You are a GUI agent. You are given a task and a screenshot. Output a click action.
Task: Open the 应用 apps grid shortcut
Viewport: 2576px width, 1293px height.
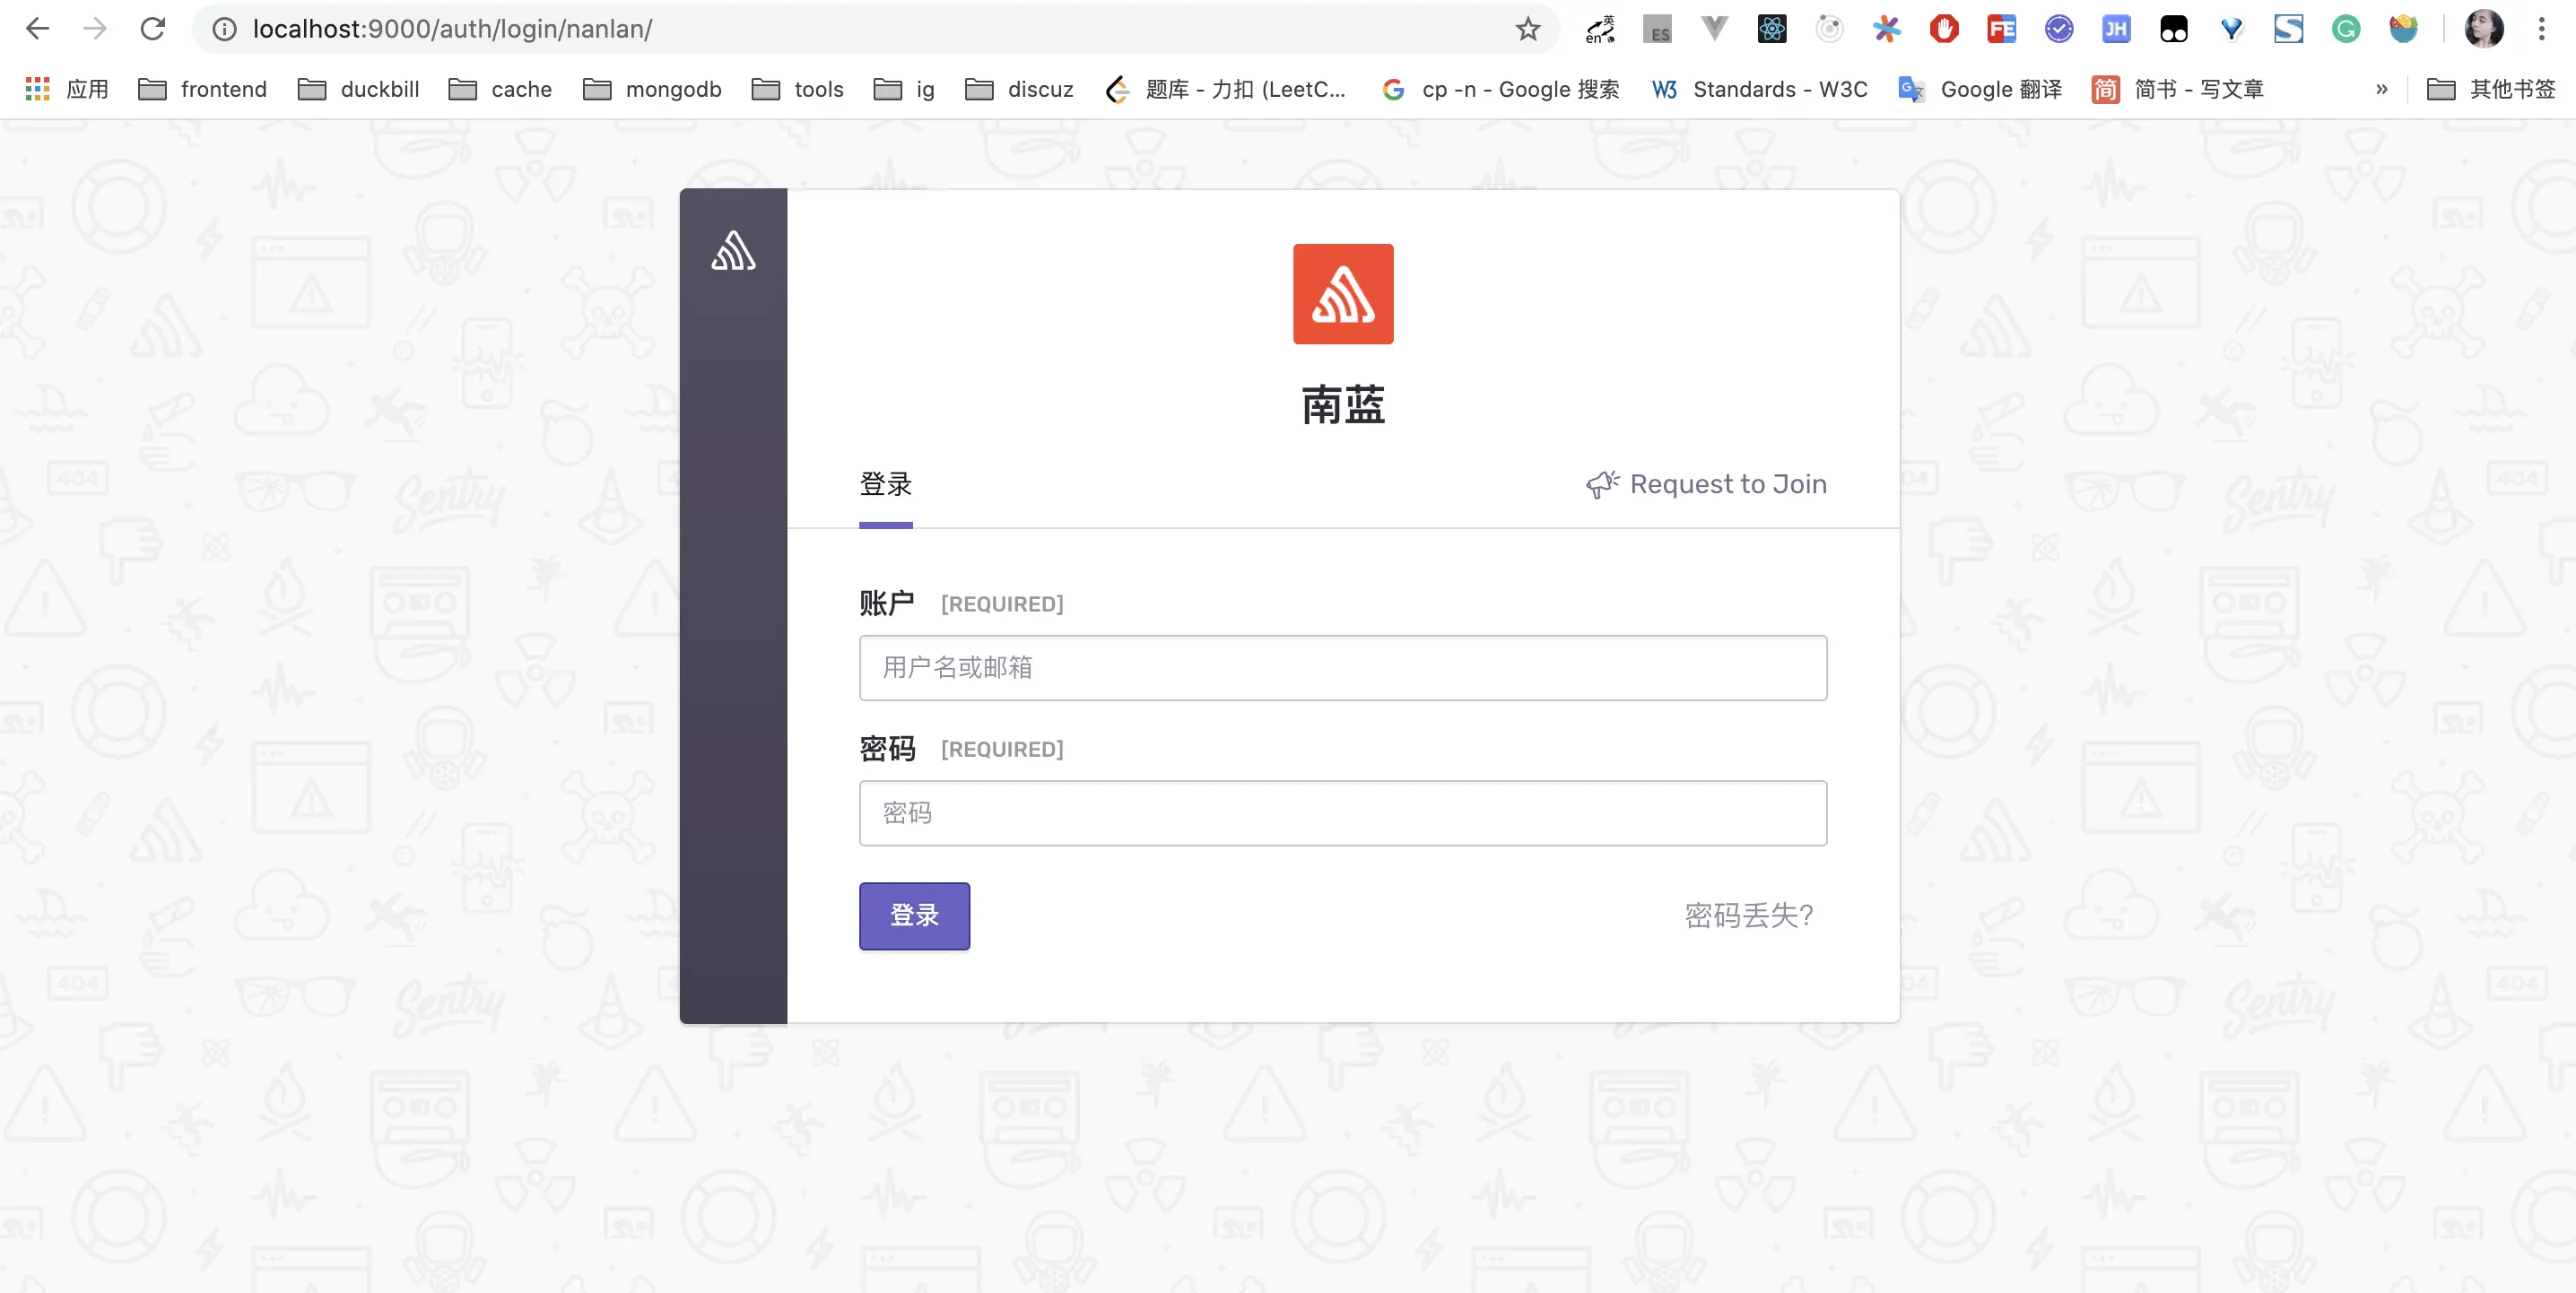pyautogui.click(x=66, y=89)
